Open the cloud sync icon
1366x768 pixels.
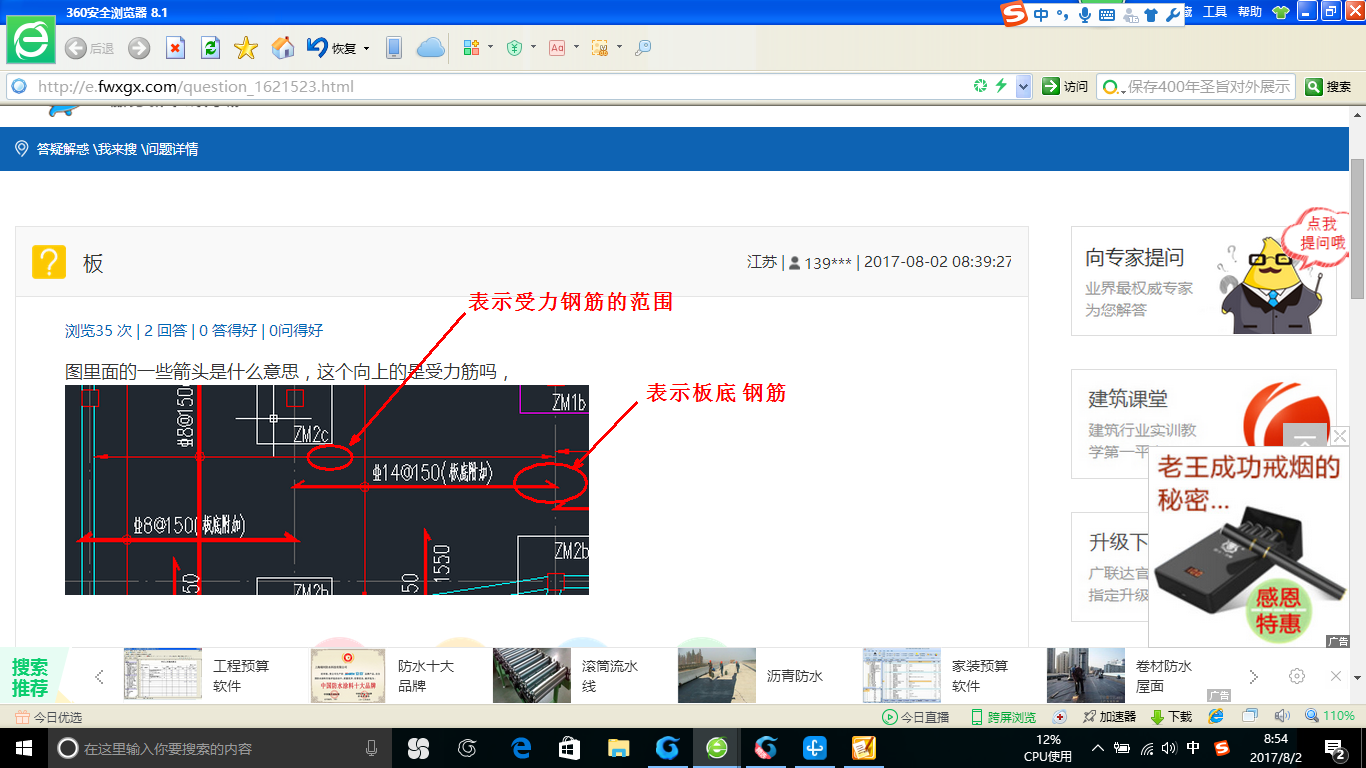(430, 48)
